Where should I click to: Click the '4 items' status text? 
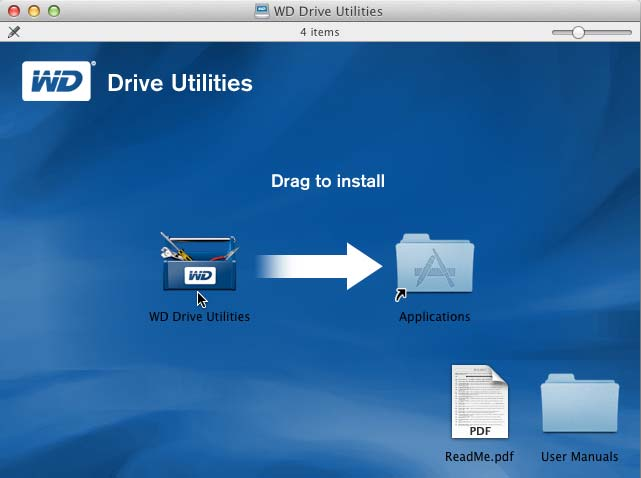click(320, 32)
